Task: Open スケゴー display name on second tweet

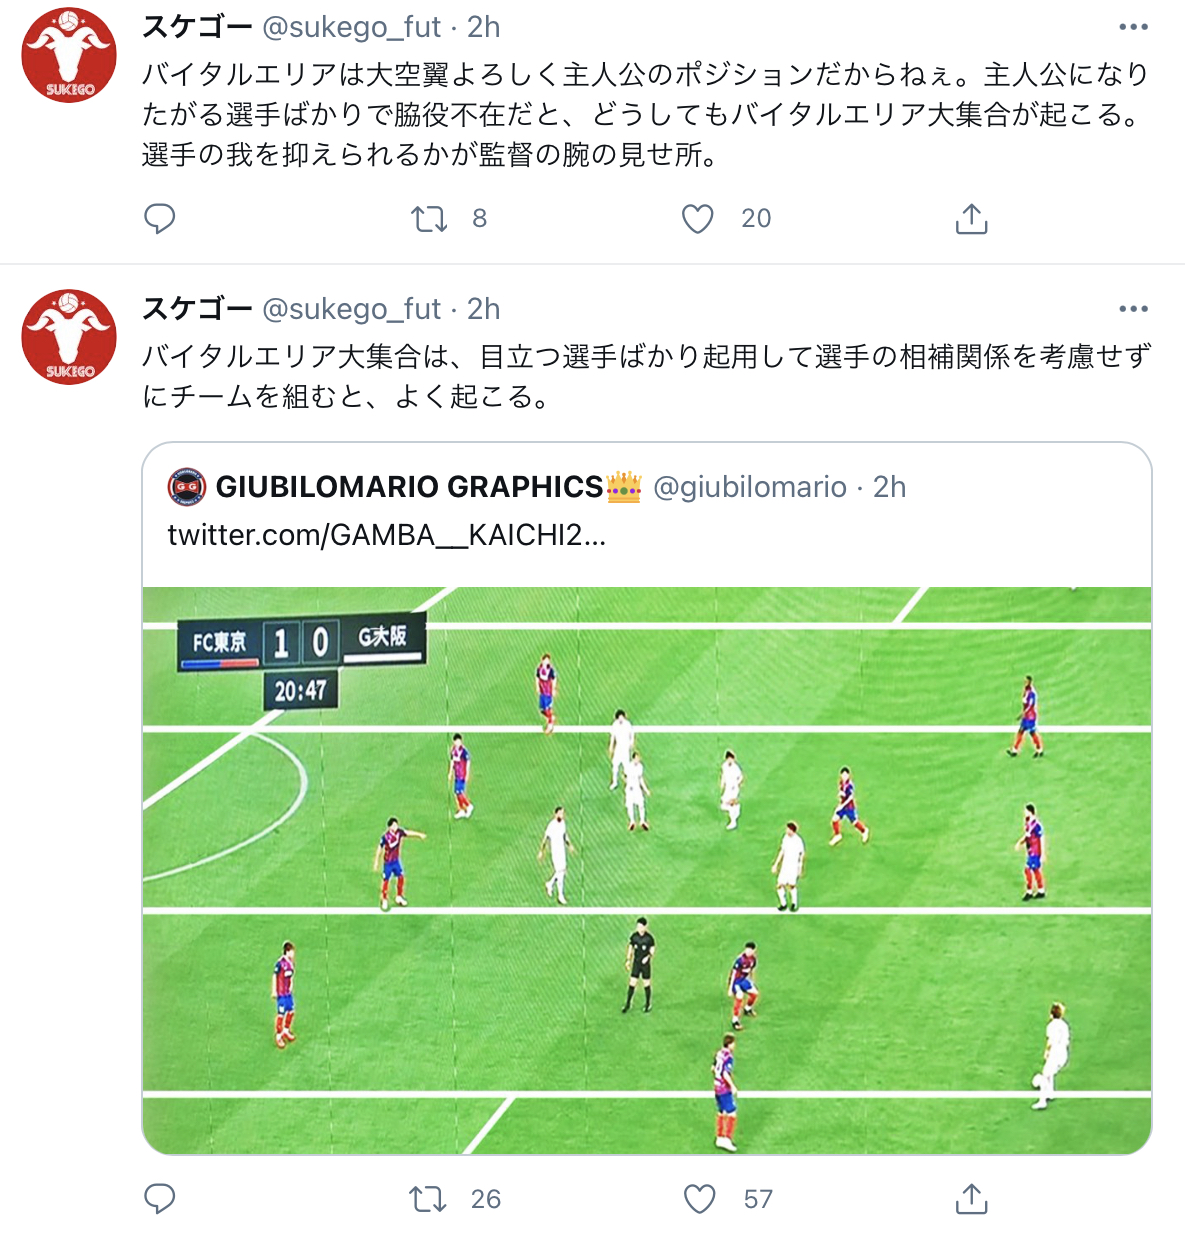Action: click(x=197, y=308)
